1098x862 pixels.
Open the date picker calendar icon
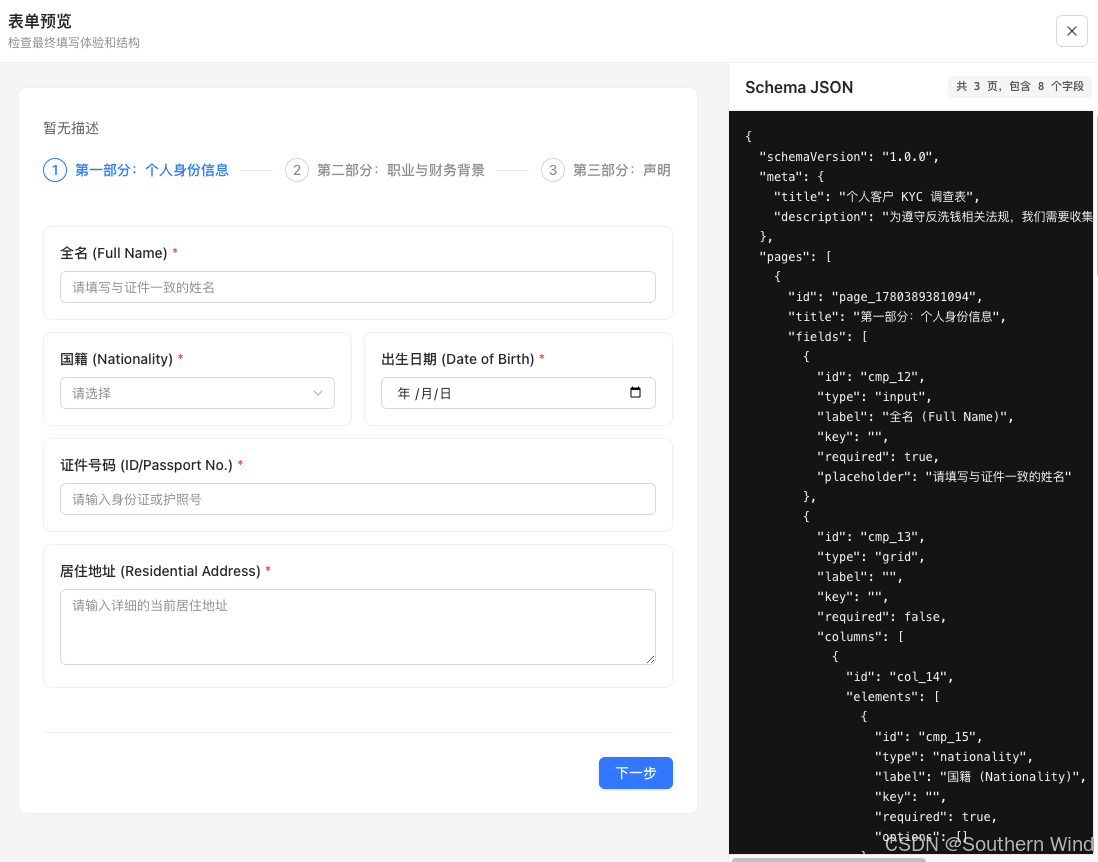point(635,392)
